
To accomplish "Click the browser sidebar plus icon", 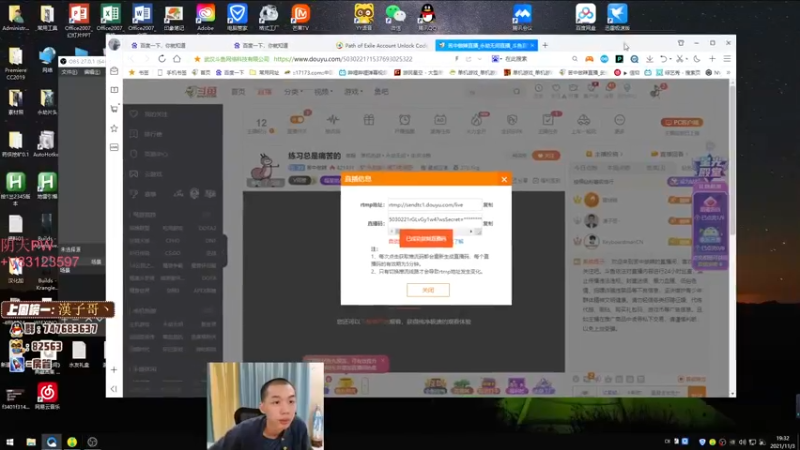I will tap(114, 370).
